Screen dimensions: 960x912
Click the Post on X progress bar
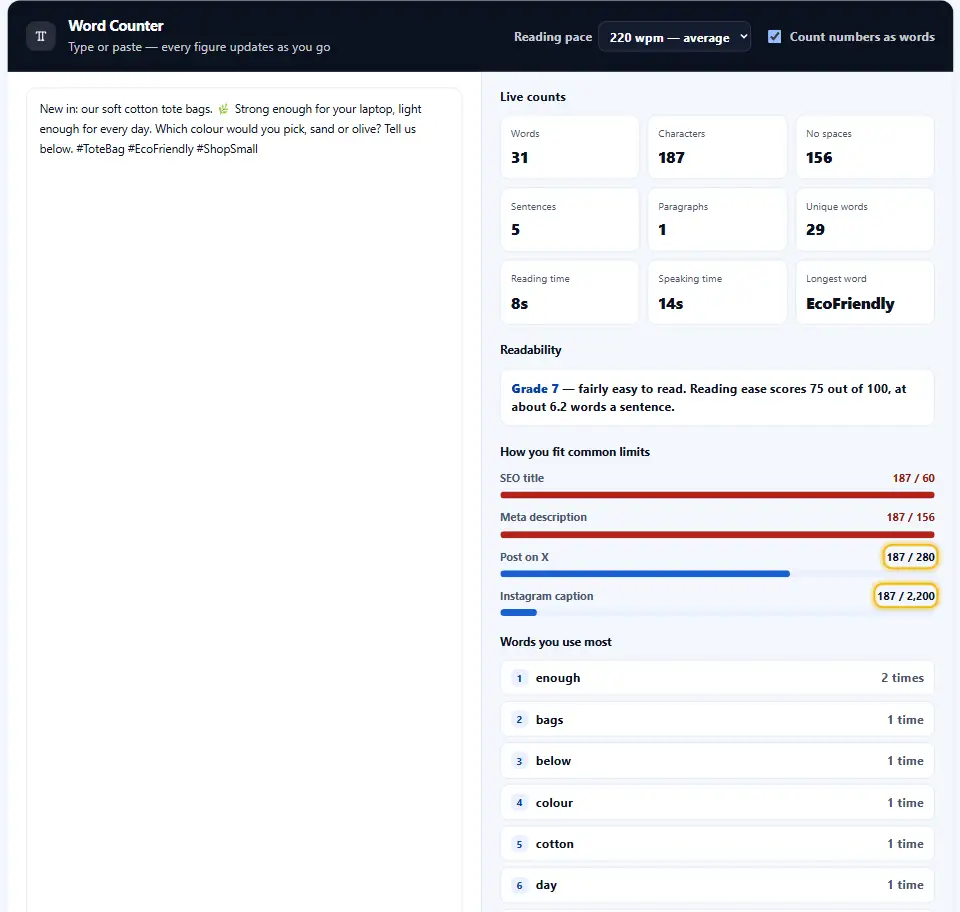717,574
